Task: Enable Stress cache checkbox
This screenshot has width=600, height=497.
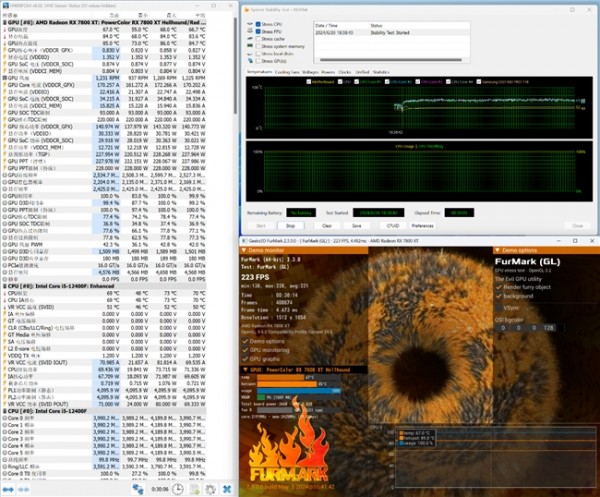Action: pyautogui.click(x=258, y=39)
